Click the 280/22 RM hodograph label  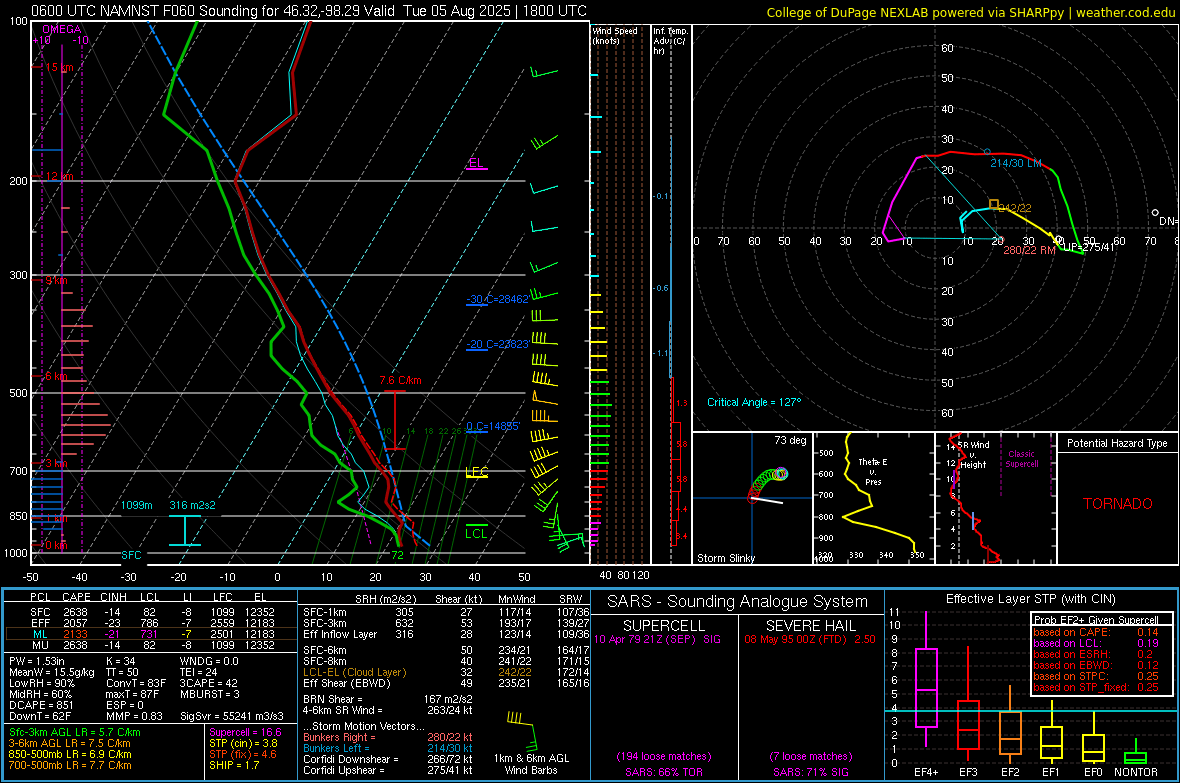click(x=1029, y=250)
